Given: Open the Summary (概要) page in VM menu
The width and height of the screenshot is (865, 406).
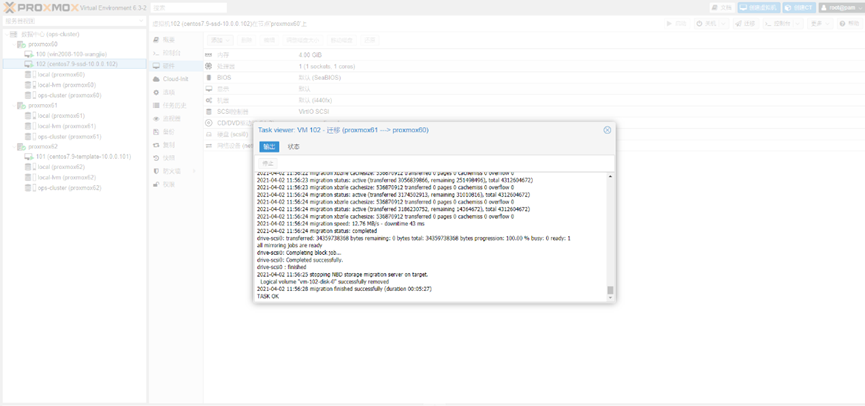Looking at the screenshot, I should (168, 40).
